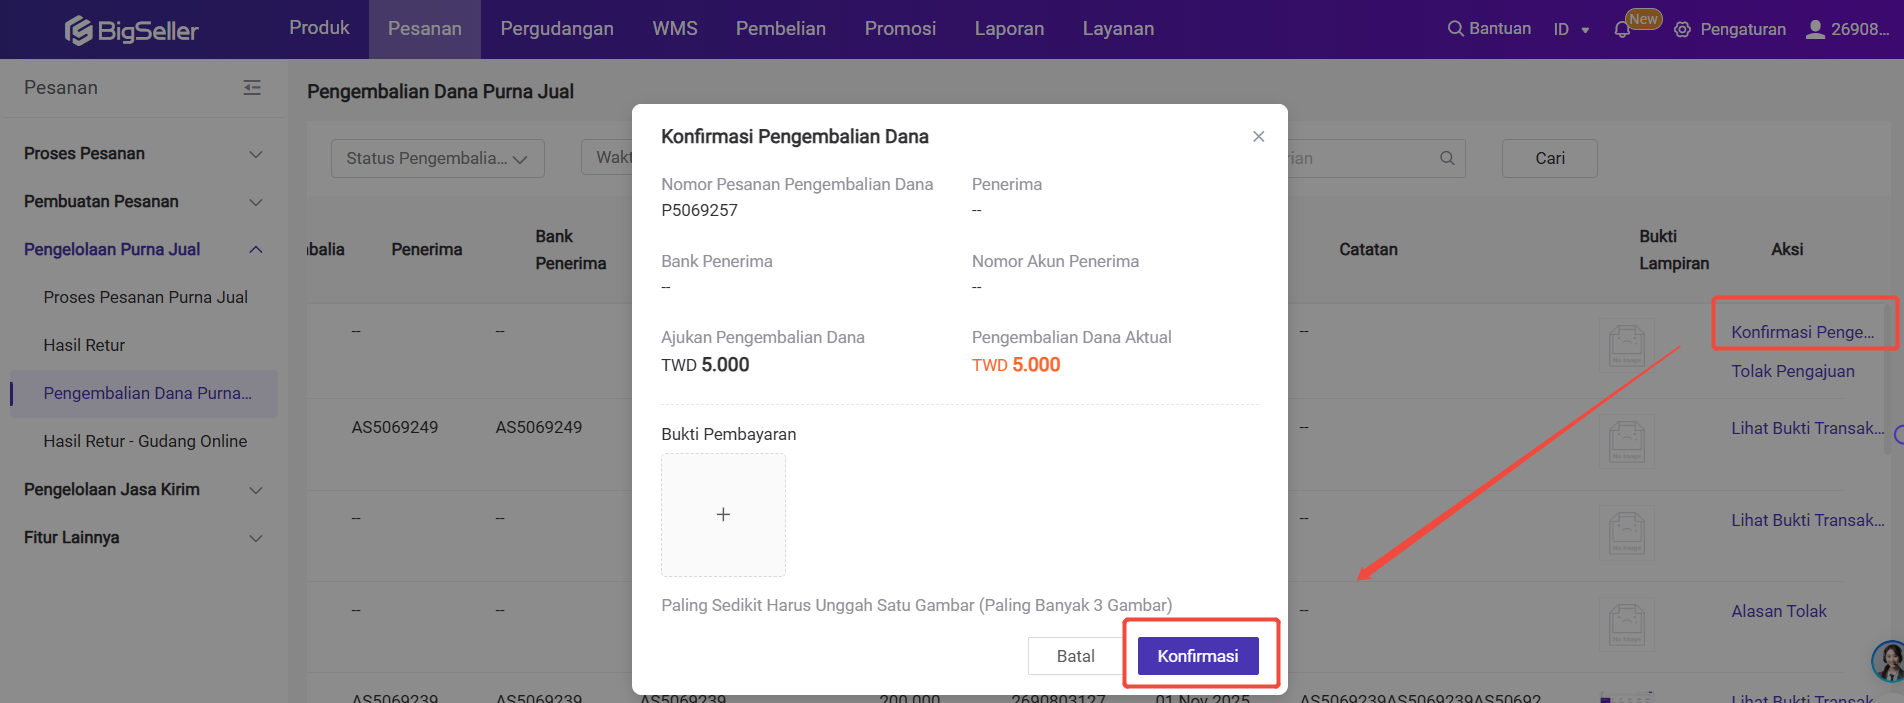Close the Konfirmasi Pengembalian Dana dialog
This screenshot has width=1904, height=703.
tap(1259, 137)
